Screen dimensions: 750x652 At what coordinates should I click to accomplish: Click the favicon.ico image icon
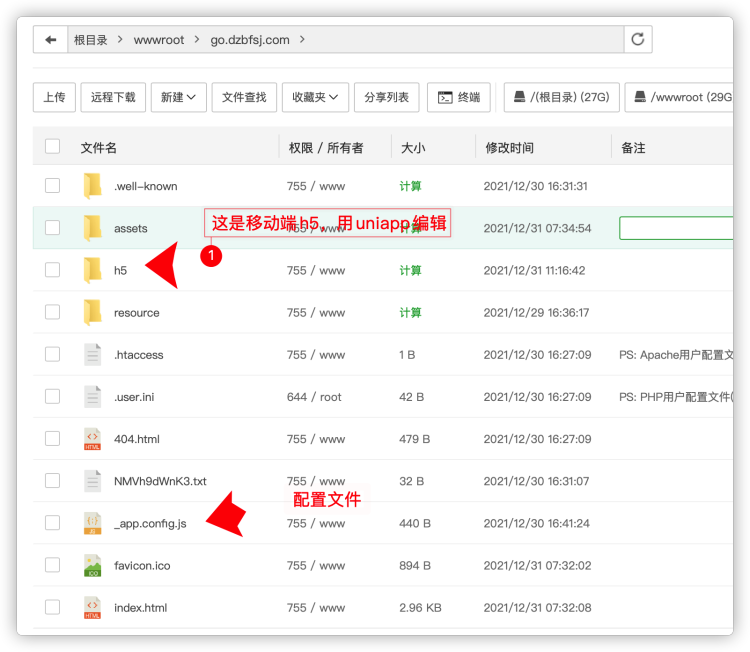click(92, 565)
